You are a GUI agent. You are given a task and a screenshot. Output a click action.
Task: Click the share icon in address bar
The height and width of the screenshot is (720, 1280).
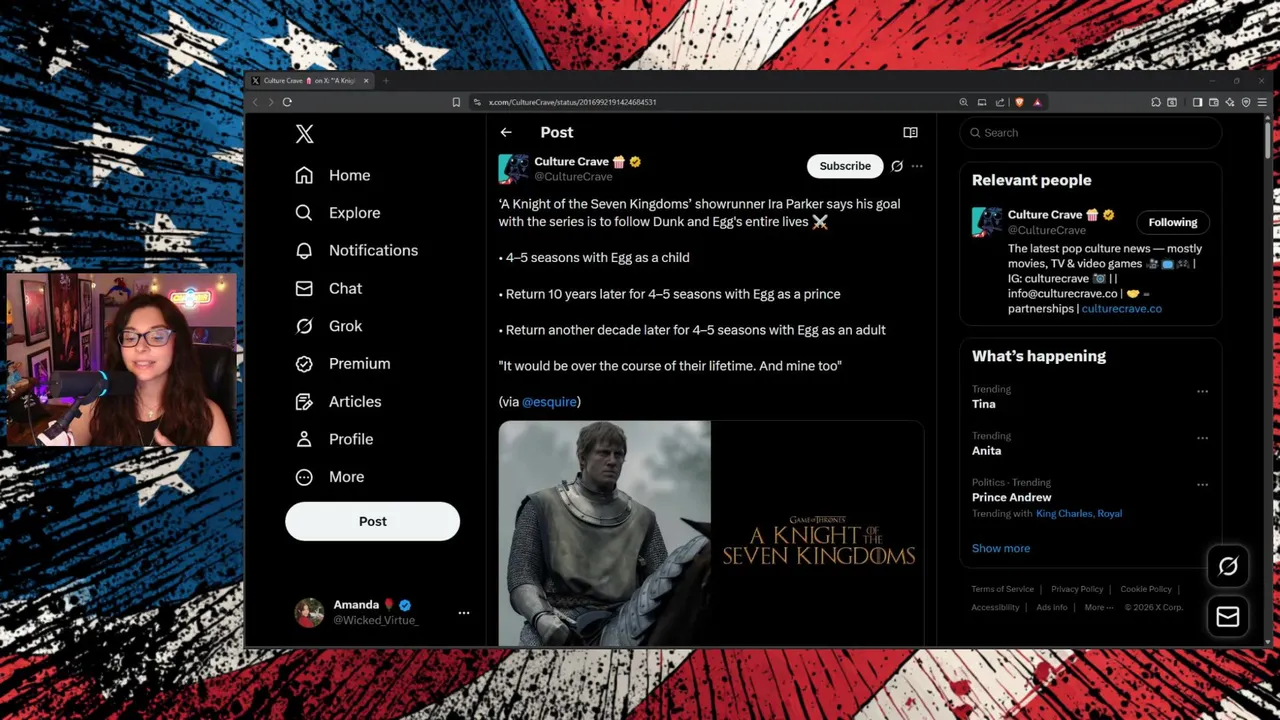pos(999,102)
